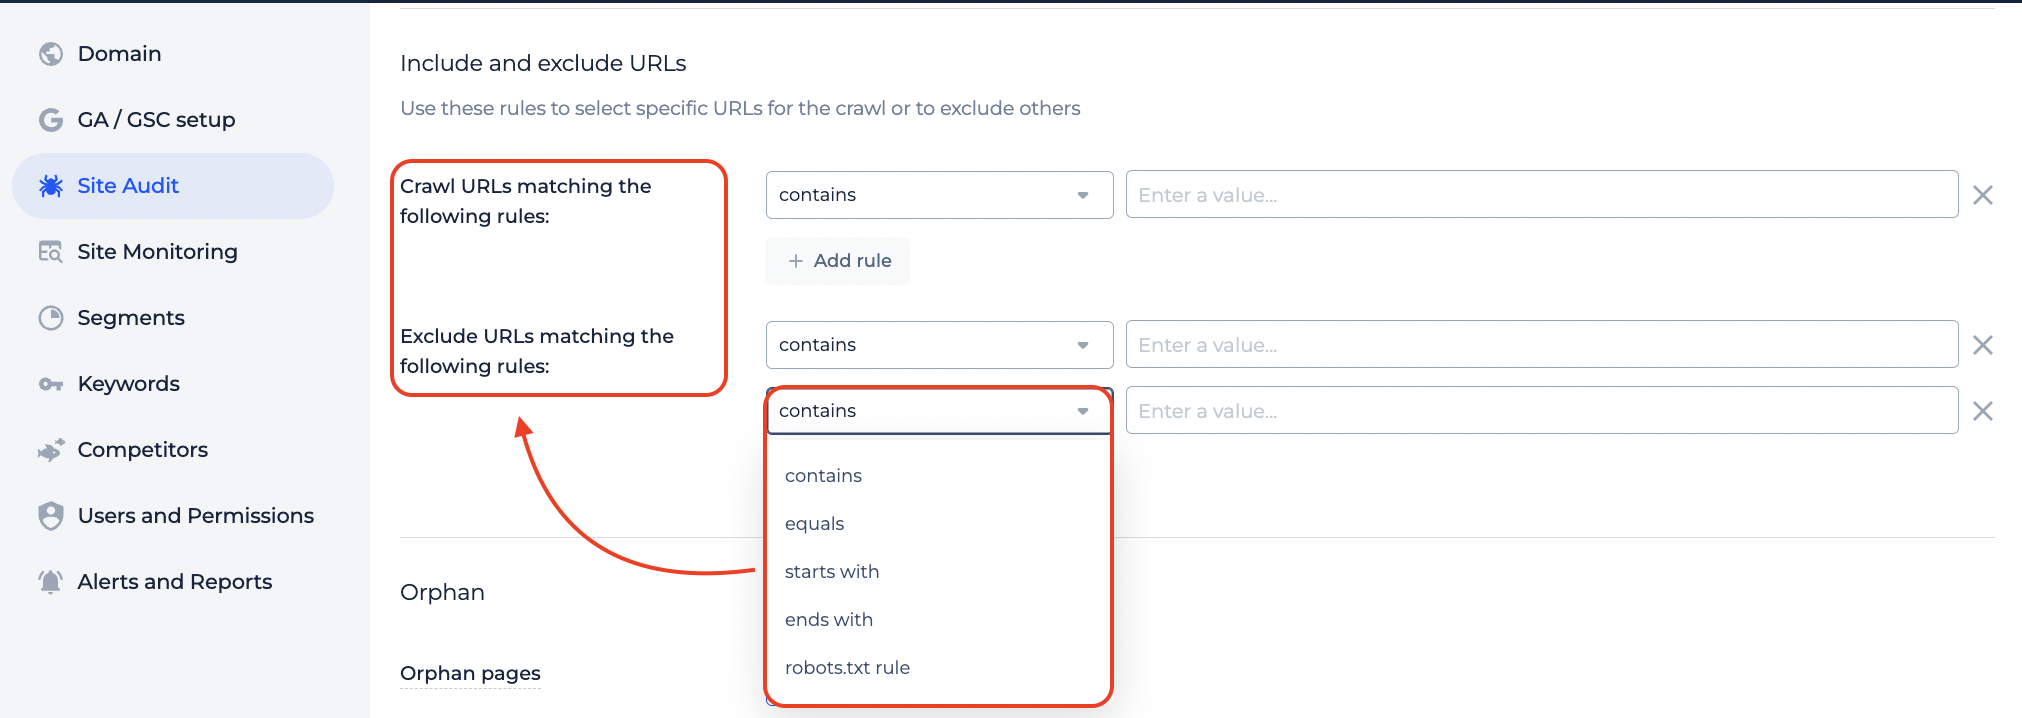Screen dimensions: 2022x718
Task: Click the Keywords key icon
Action: point(51,384)
